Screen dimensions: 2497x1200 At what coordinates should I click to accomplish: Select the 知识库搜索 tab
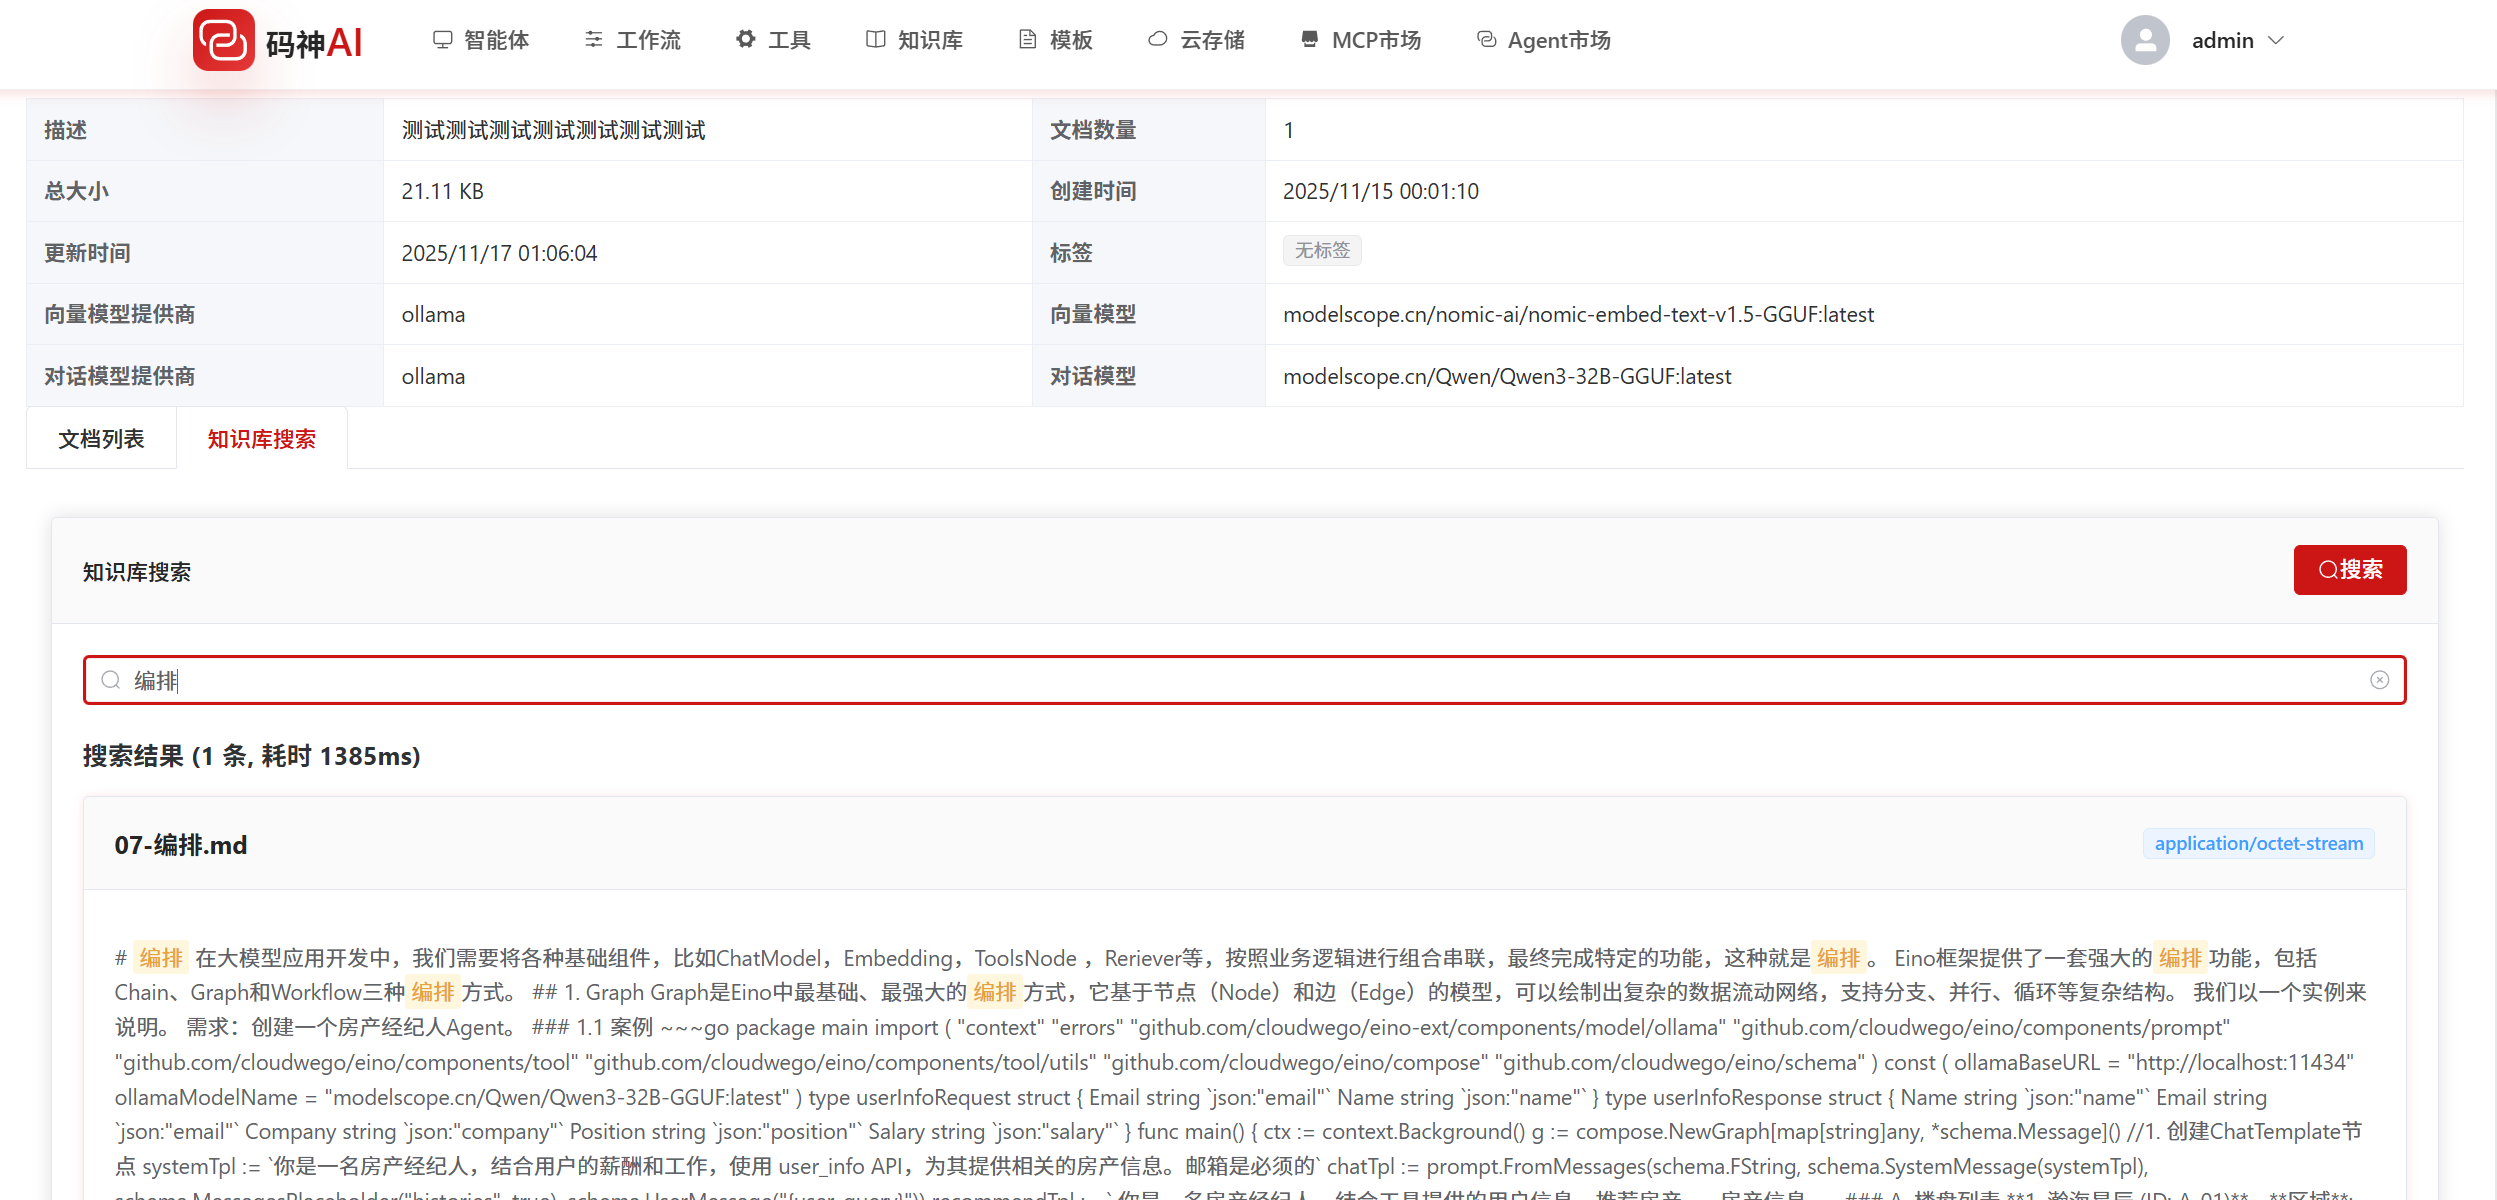pos(262,439)
